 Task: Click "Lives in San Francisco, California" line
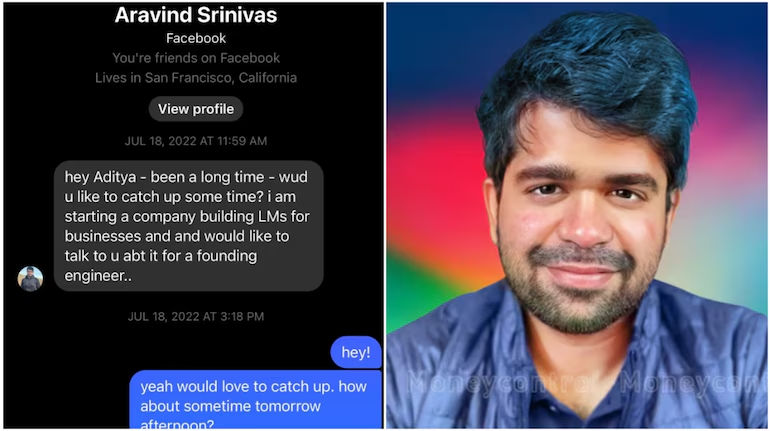[196, 78]
